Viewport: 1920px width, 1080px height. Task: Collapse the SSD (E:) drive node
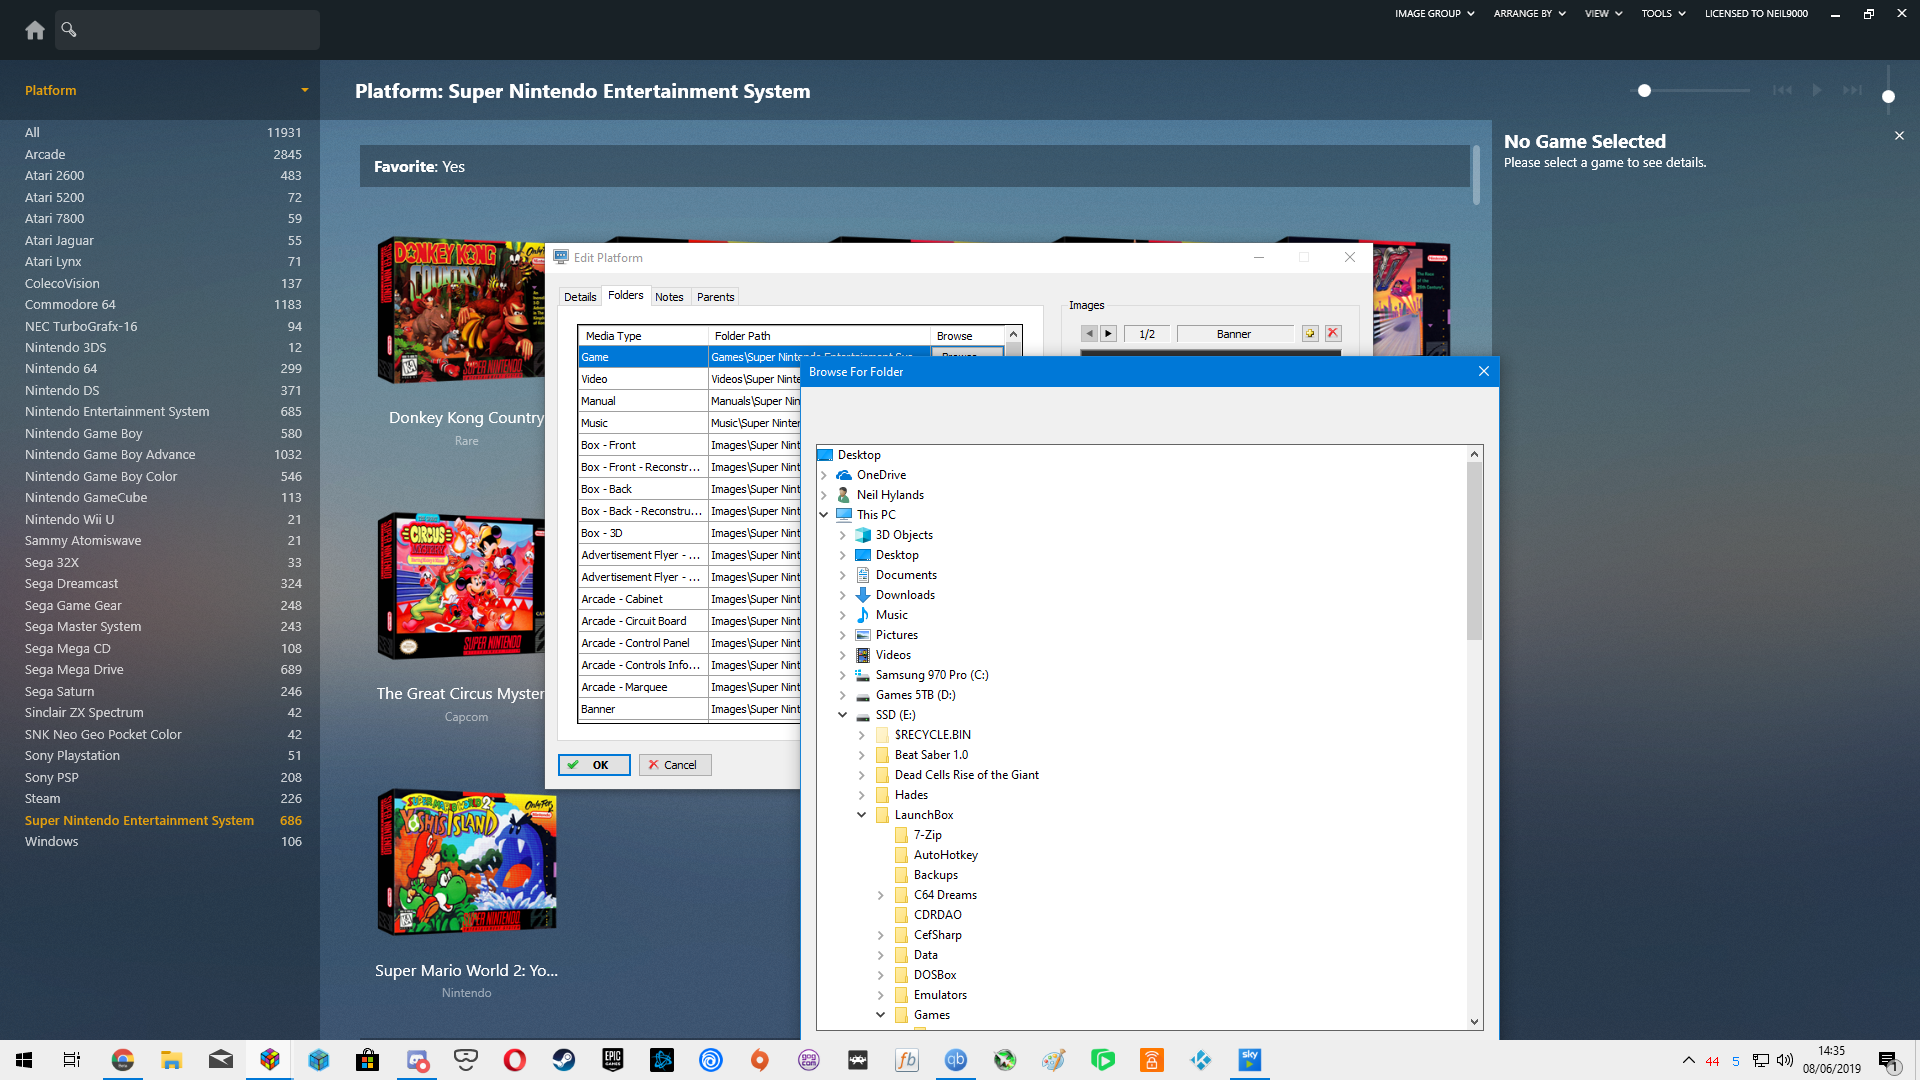tap(843, 715)
